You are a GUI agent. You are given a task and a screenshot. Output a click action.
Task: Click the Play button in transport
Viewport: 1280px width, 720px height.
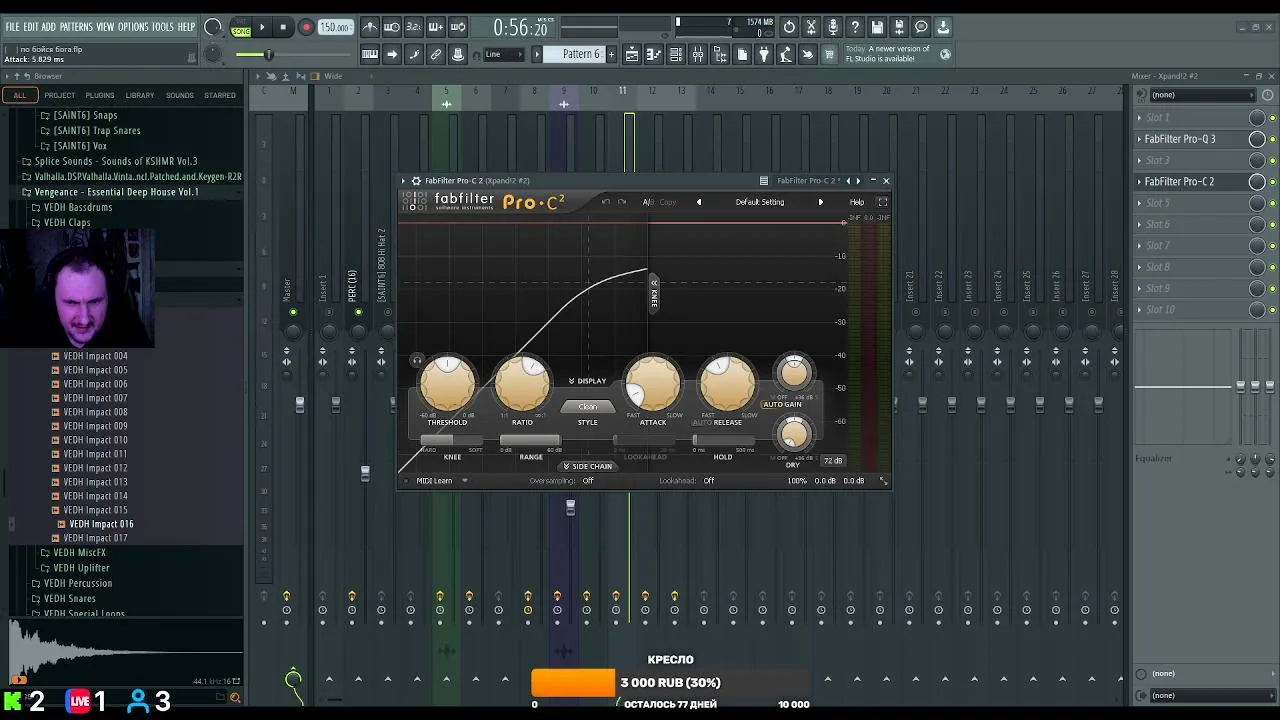262,28
